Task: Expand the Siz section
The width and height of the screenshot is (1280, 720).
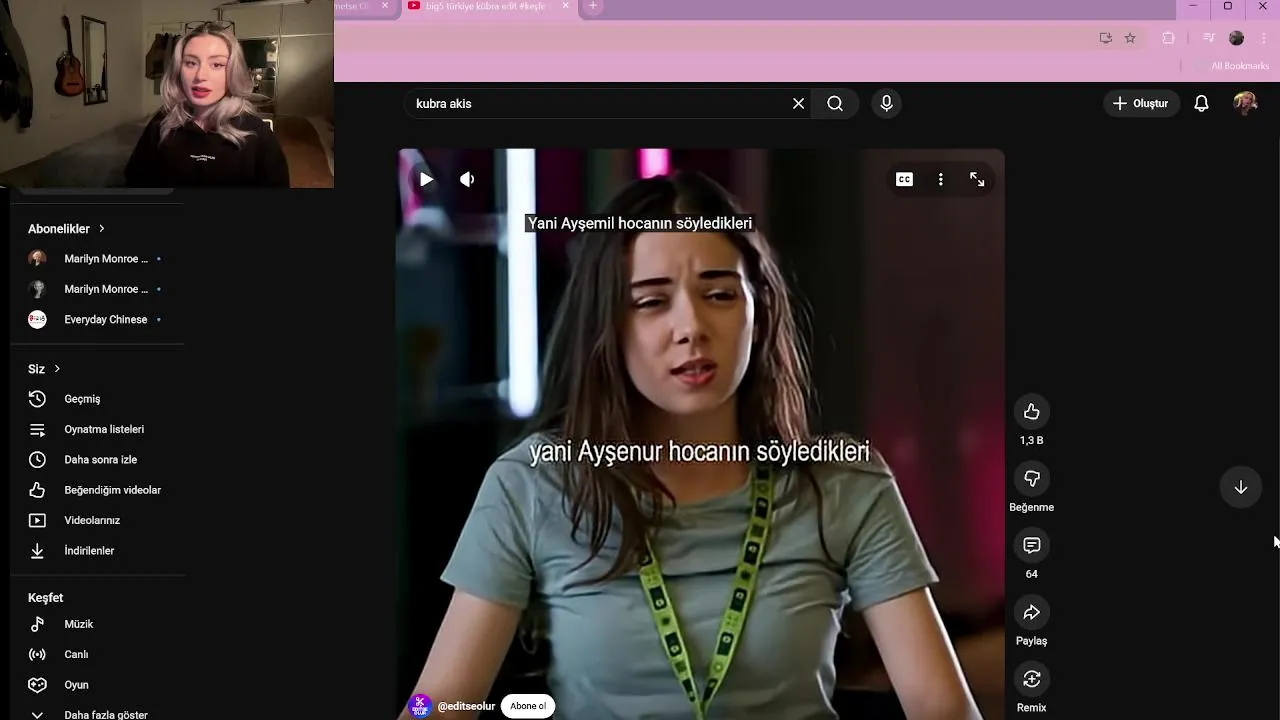Action: point(44,369)
